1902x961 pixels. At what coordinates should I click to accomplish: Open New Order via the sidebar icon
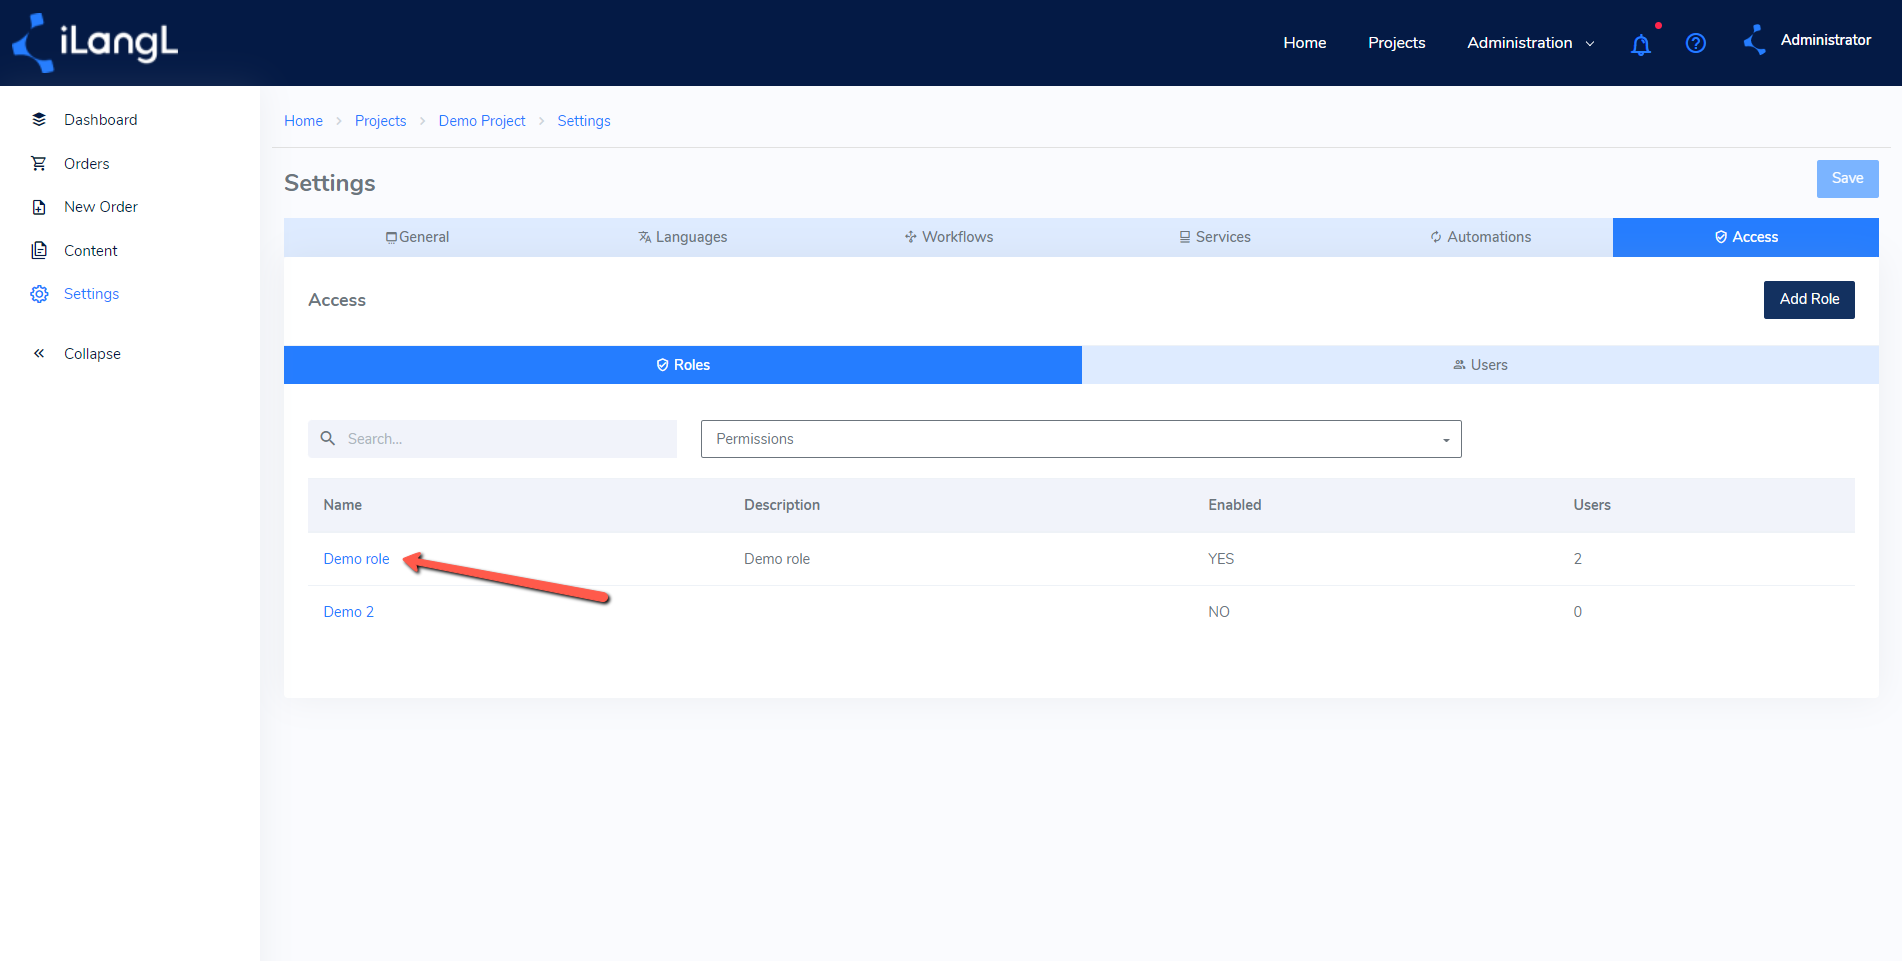pyautogui.click(x=39, y=206)
